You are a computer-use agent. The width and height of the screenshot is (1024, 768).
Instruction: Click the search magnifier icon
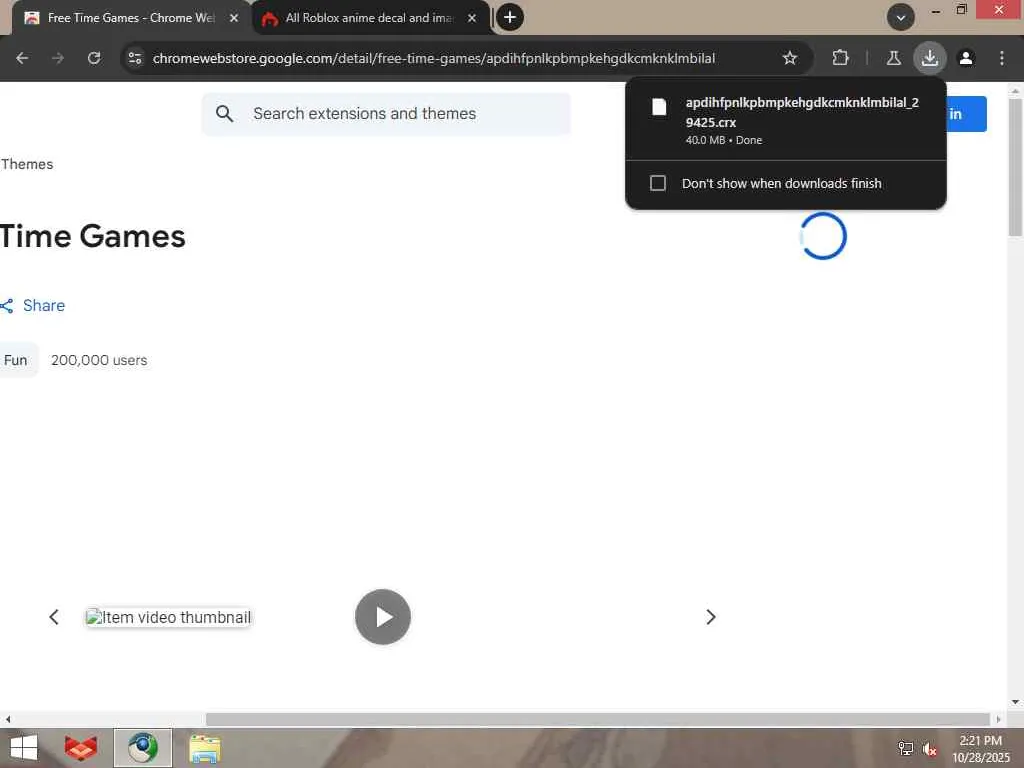click(225, 114)
